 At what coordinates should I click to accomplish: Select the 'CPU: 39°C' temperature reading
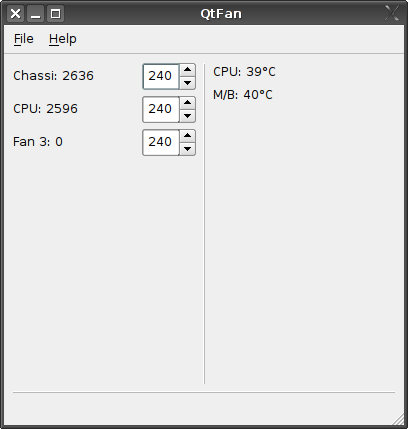[244, 72]
